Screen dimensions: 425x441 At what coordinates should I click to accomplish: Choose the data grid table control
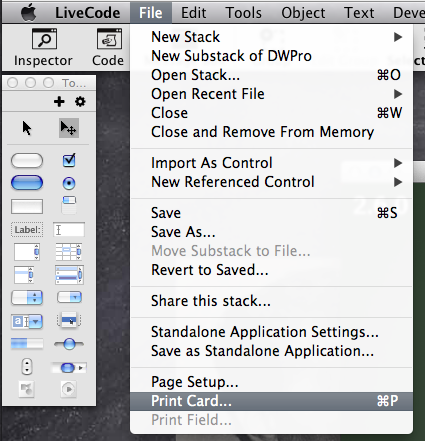pyautogui.click(x=69, y=252)
